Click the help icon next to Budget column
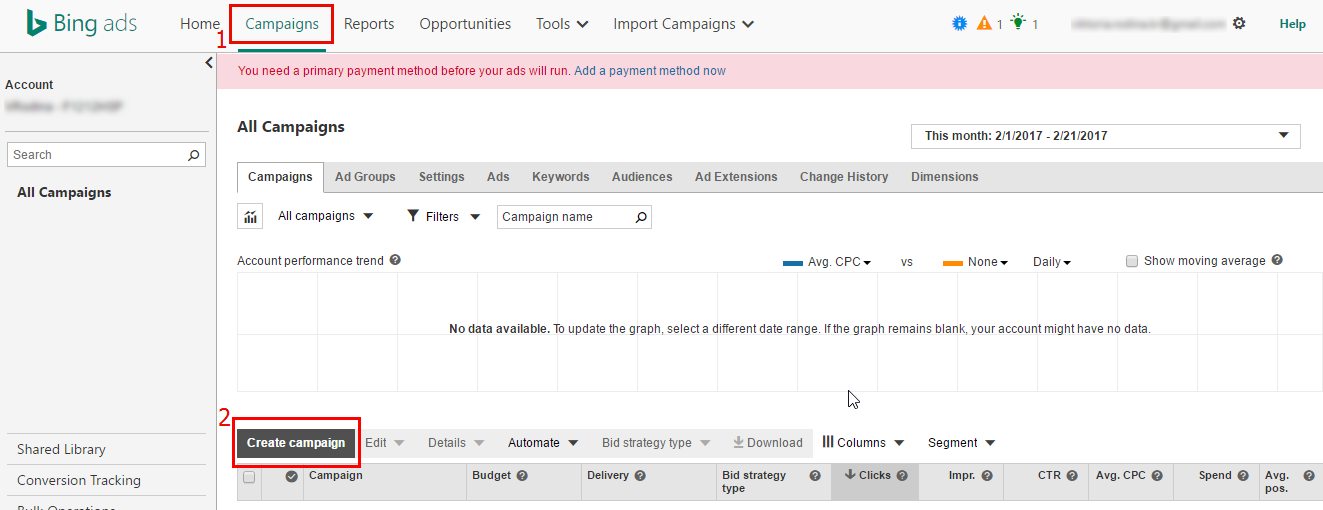This screenshot has width=1323, height=510. (x=522, y=476)
